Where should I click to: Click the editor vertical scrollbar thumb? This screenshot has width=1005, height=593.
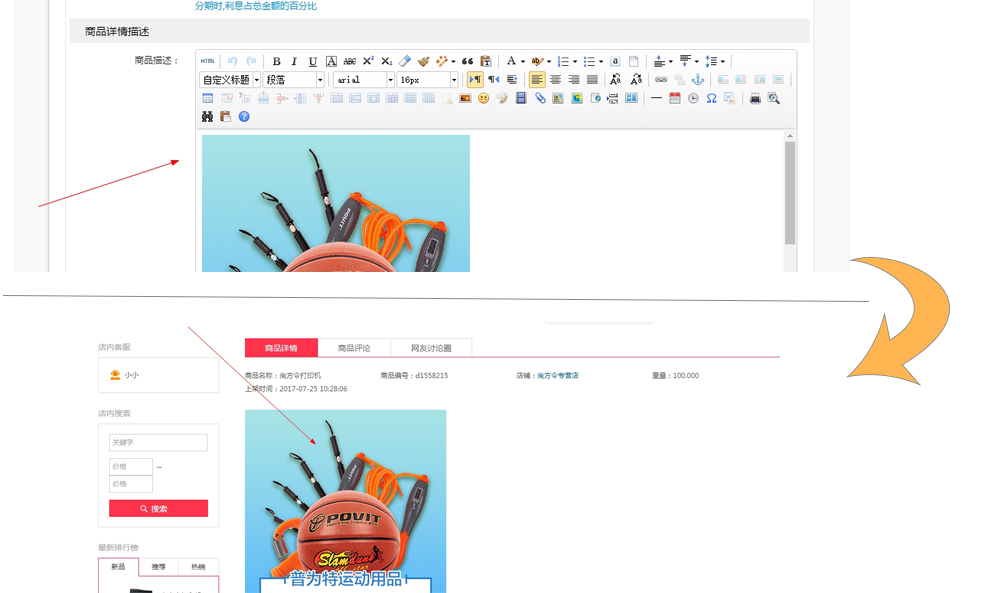tap(790, 192)
